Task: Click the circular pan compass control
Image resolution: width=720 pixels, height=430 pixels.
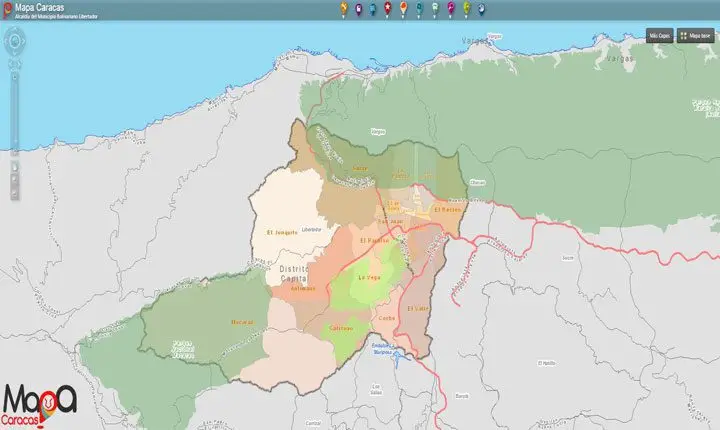Action: pos(14,42)
